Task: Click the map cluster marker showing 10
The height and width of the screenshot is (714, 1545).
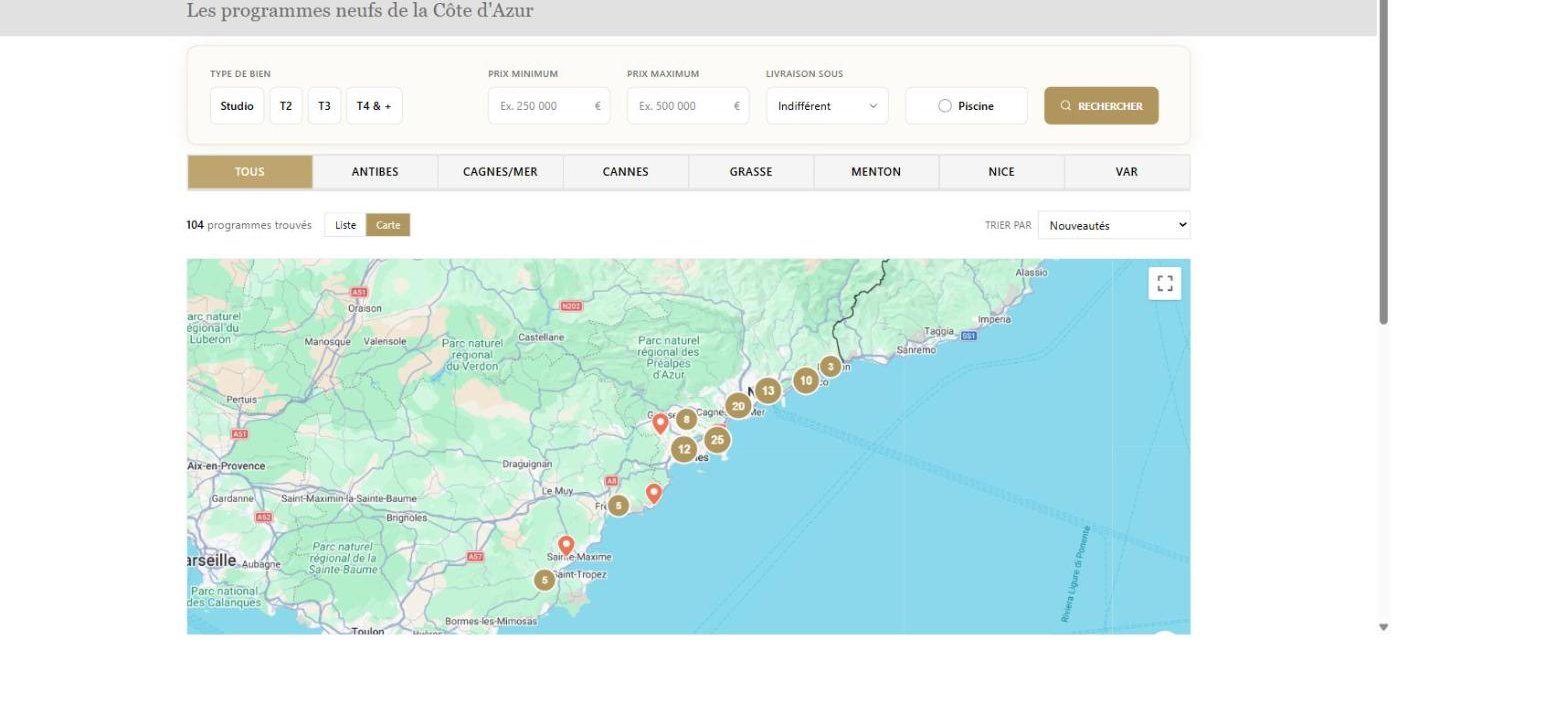Action: click(x=806, y=381)
